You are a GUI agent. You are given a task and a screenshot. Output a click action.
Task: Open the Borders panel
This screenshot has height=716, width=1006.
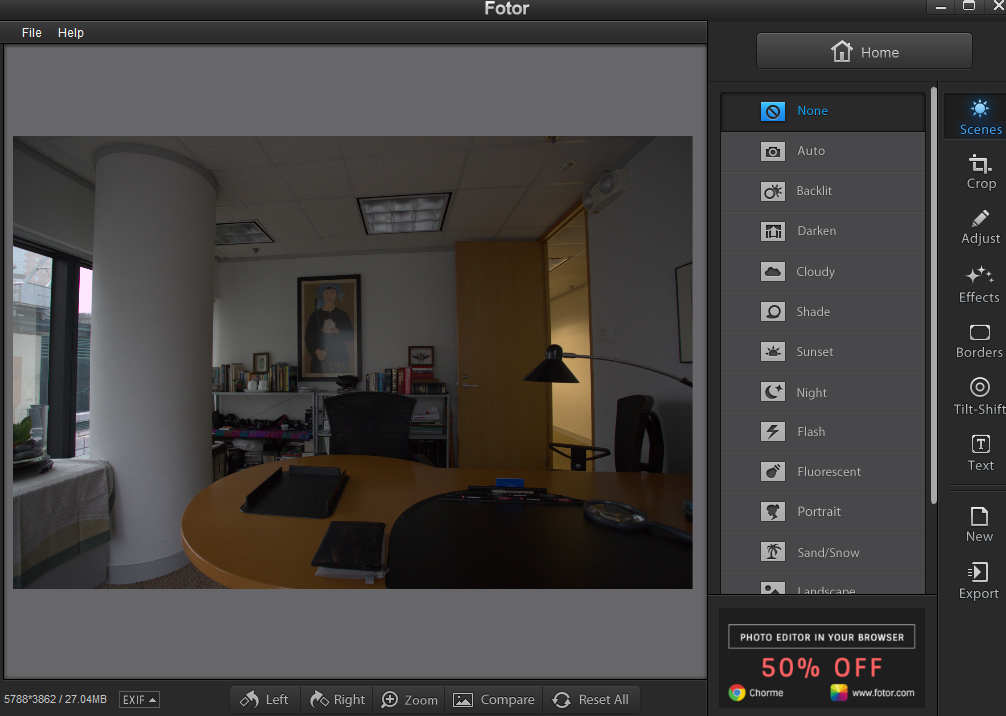click(979, 341)
